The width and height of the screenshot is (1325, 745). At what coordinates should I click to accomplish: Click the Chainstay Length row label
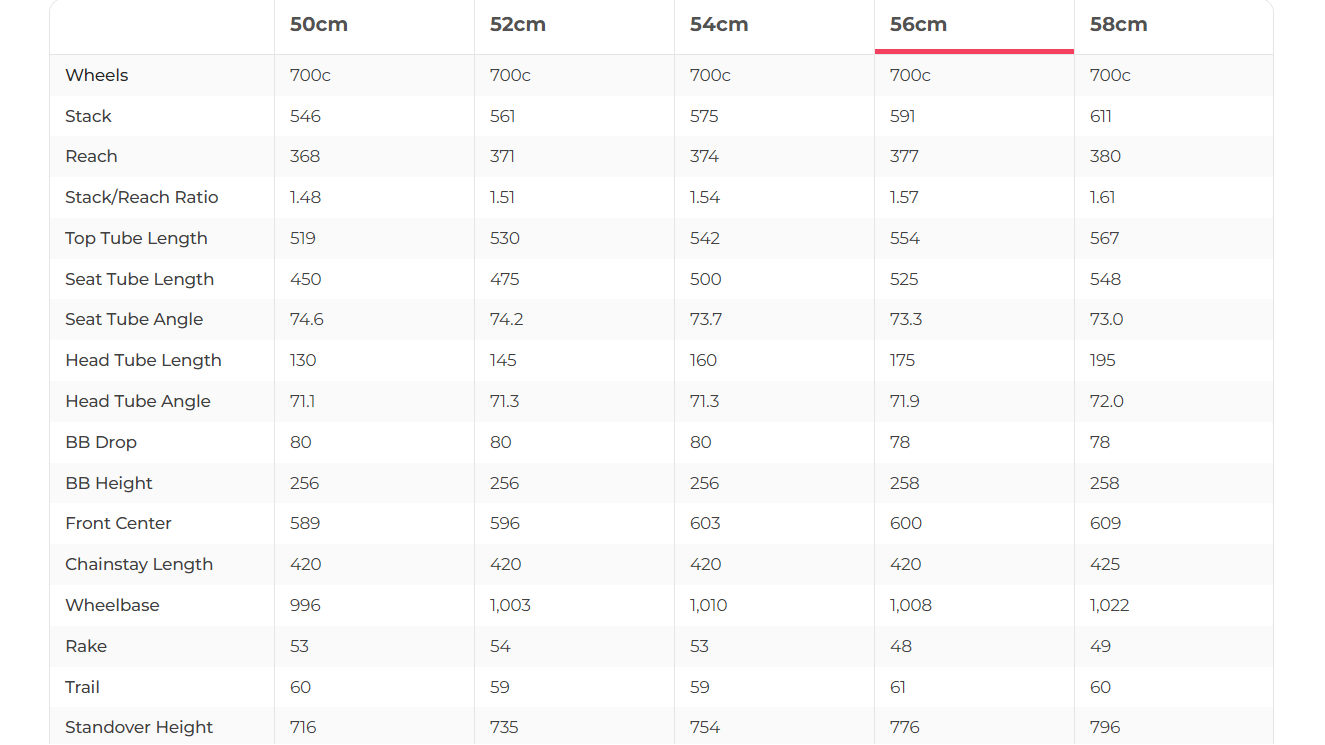coord(139,564)
